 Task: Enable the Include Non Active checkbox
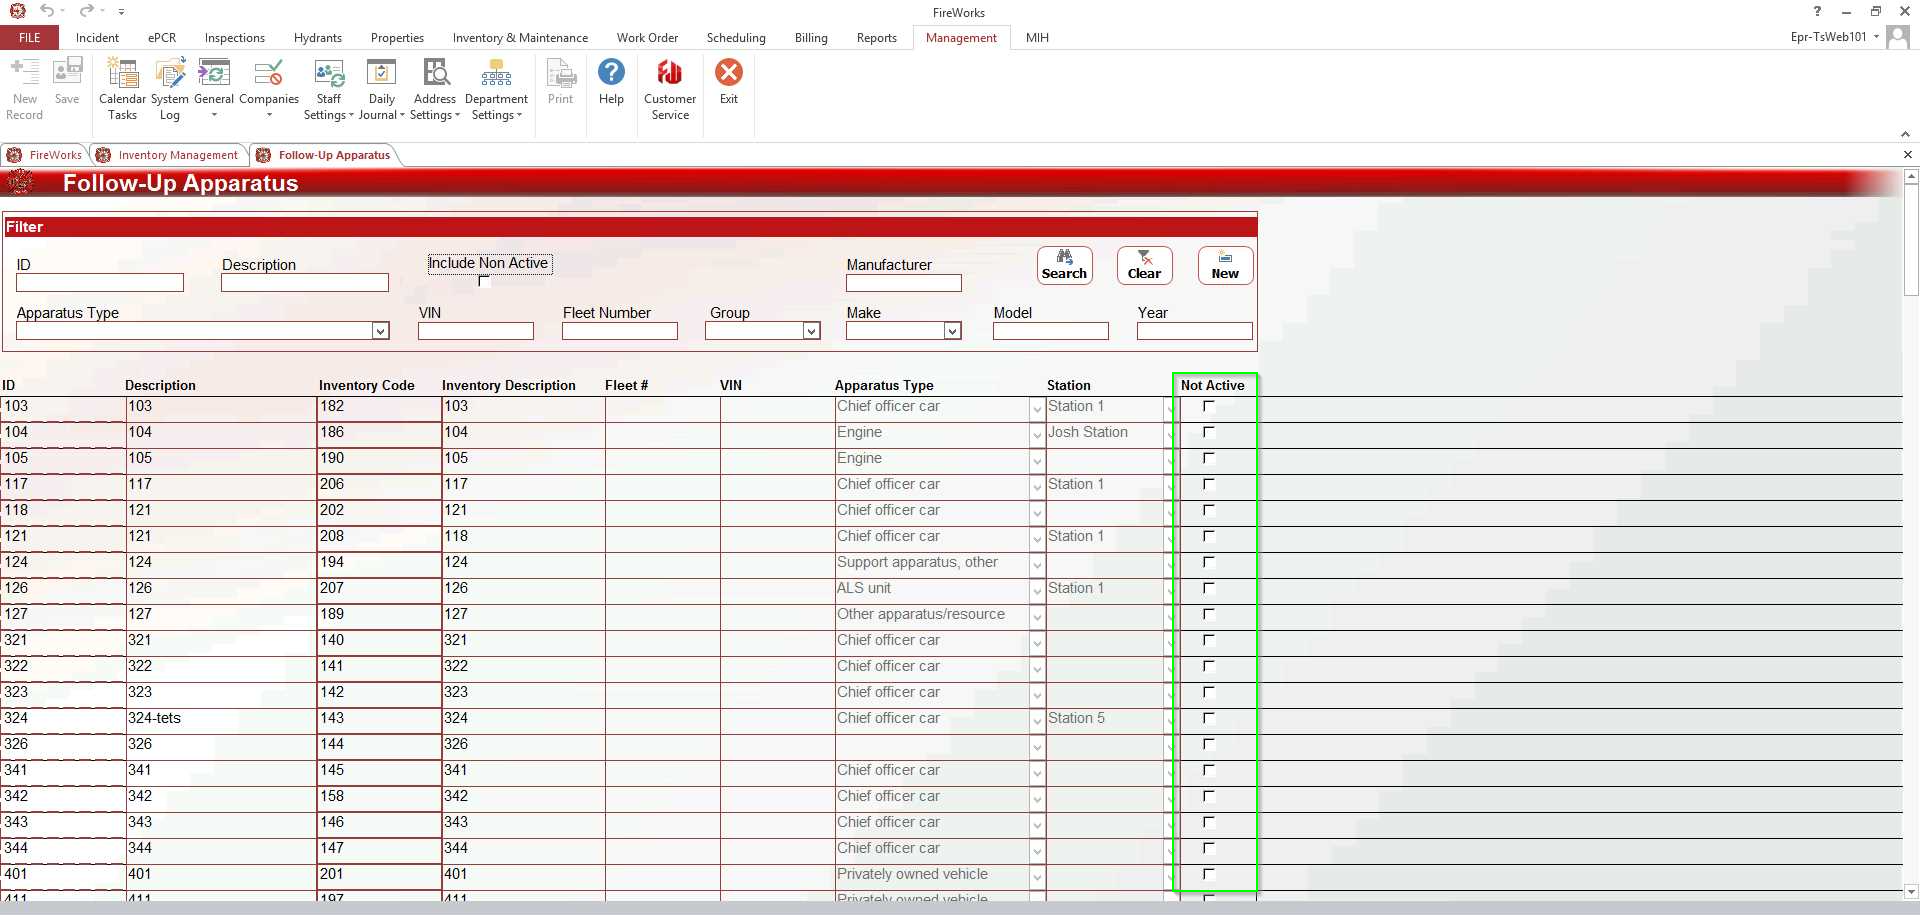(x=485, y=282)
